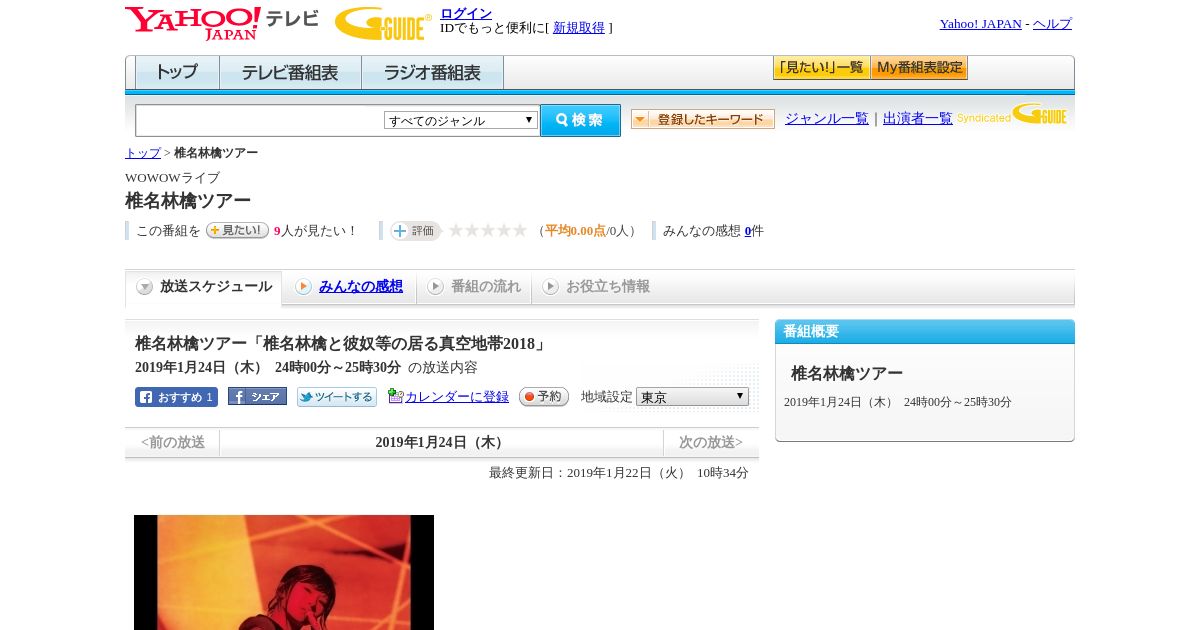Click the 番組概要 panel header
This screenshot has height=630, width=1200.
coord(925,332)
